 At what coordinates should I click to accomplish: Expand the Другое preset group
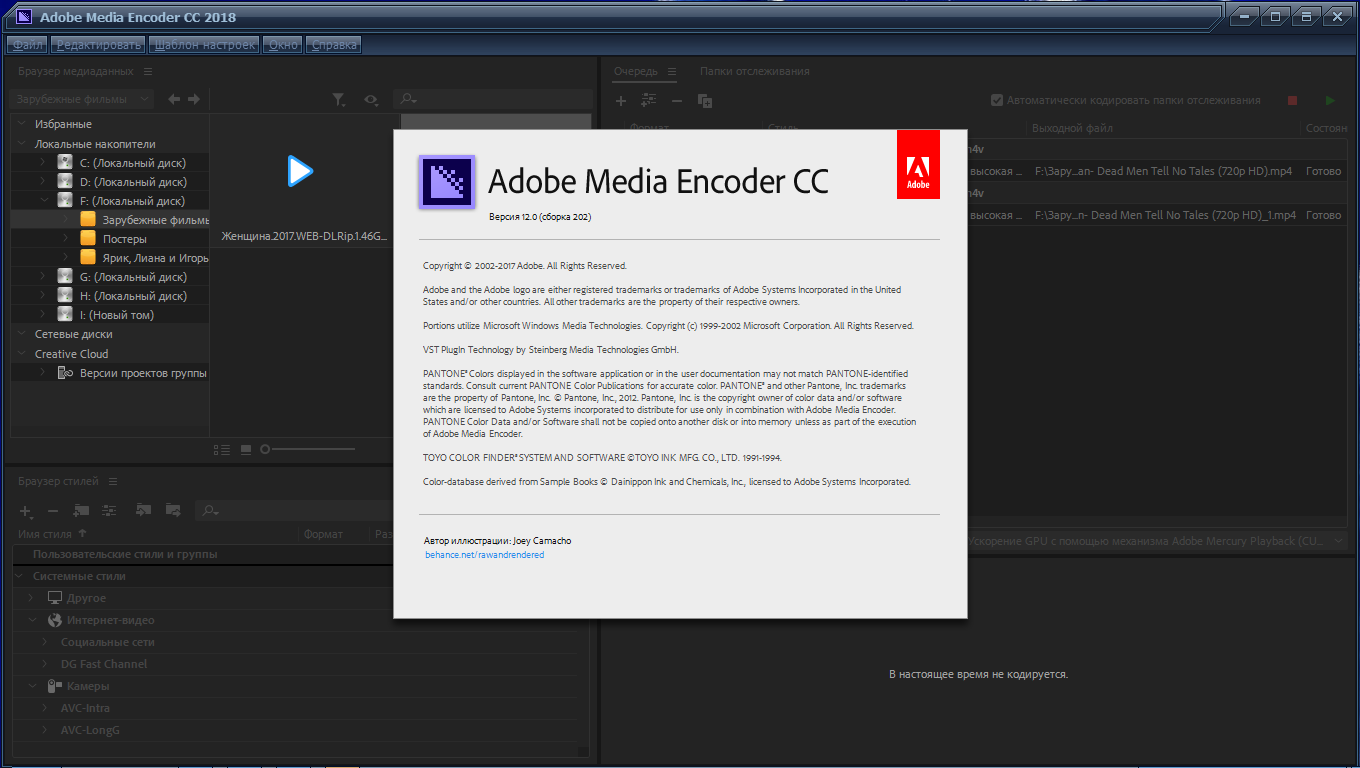point(31,598)
